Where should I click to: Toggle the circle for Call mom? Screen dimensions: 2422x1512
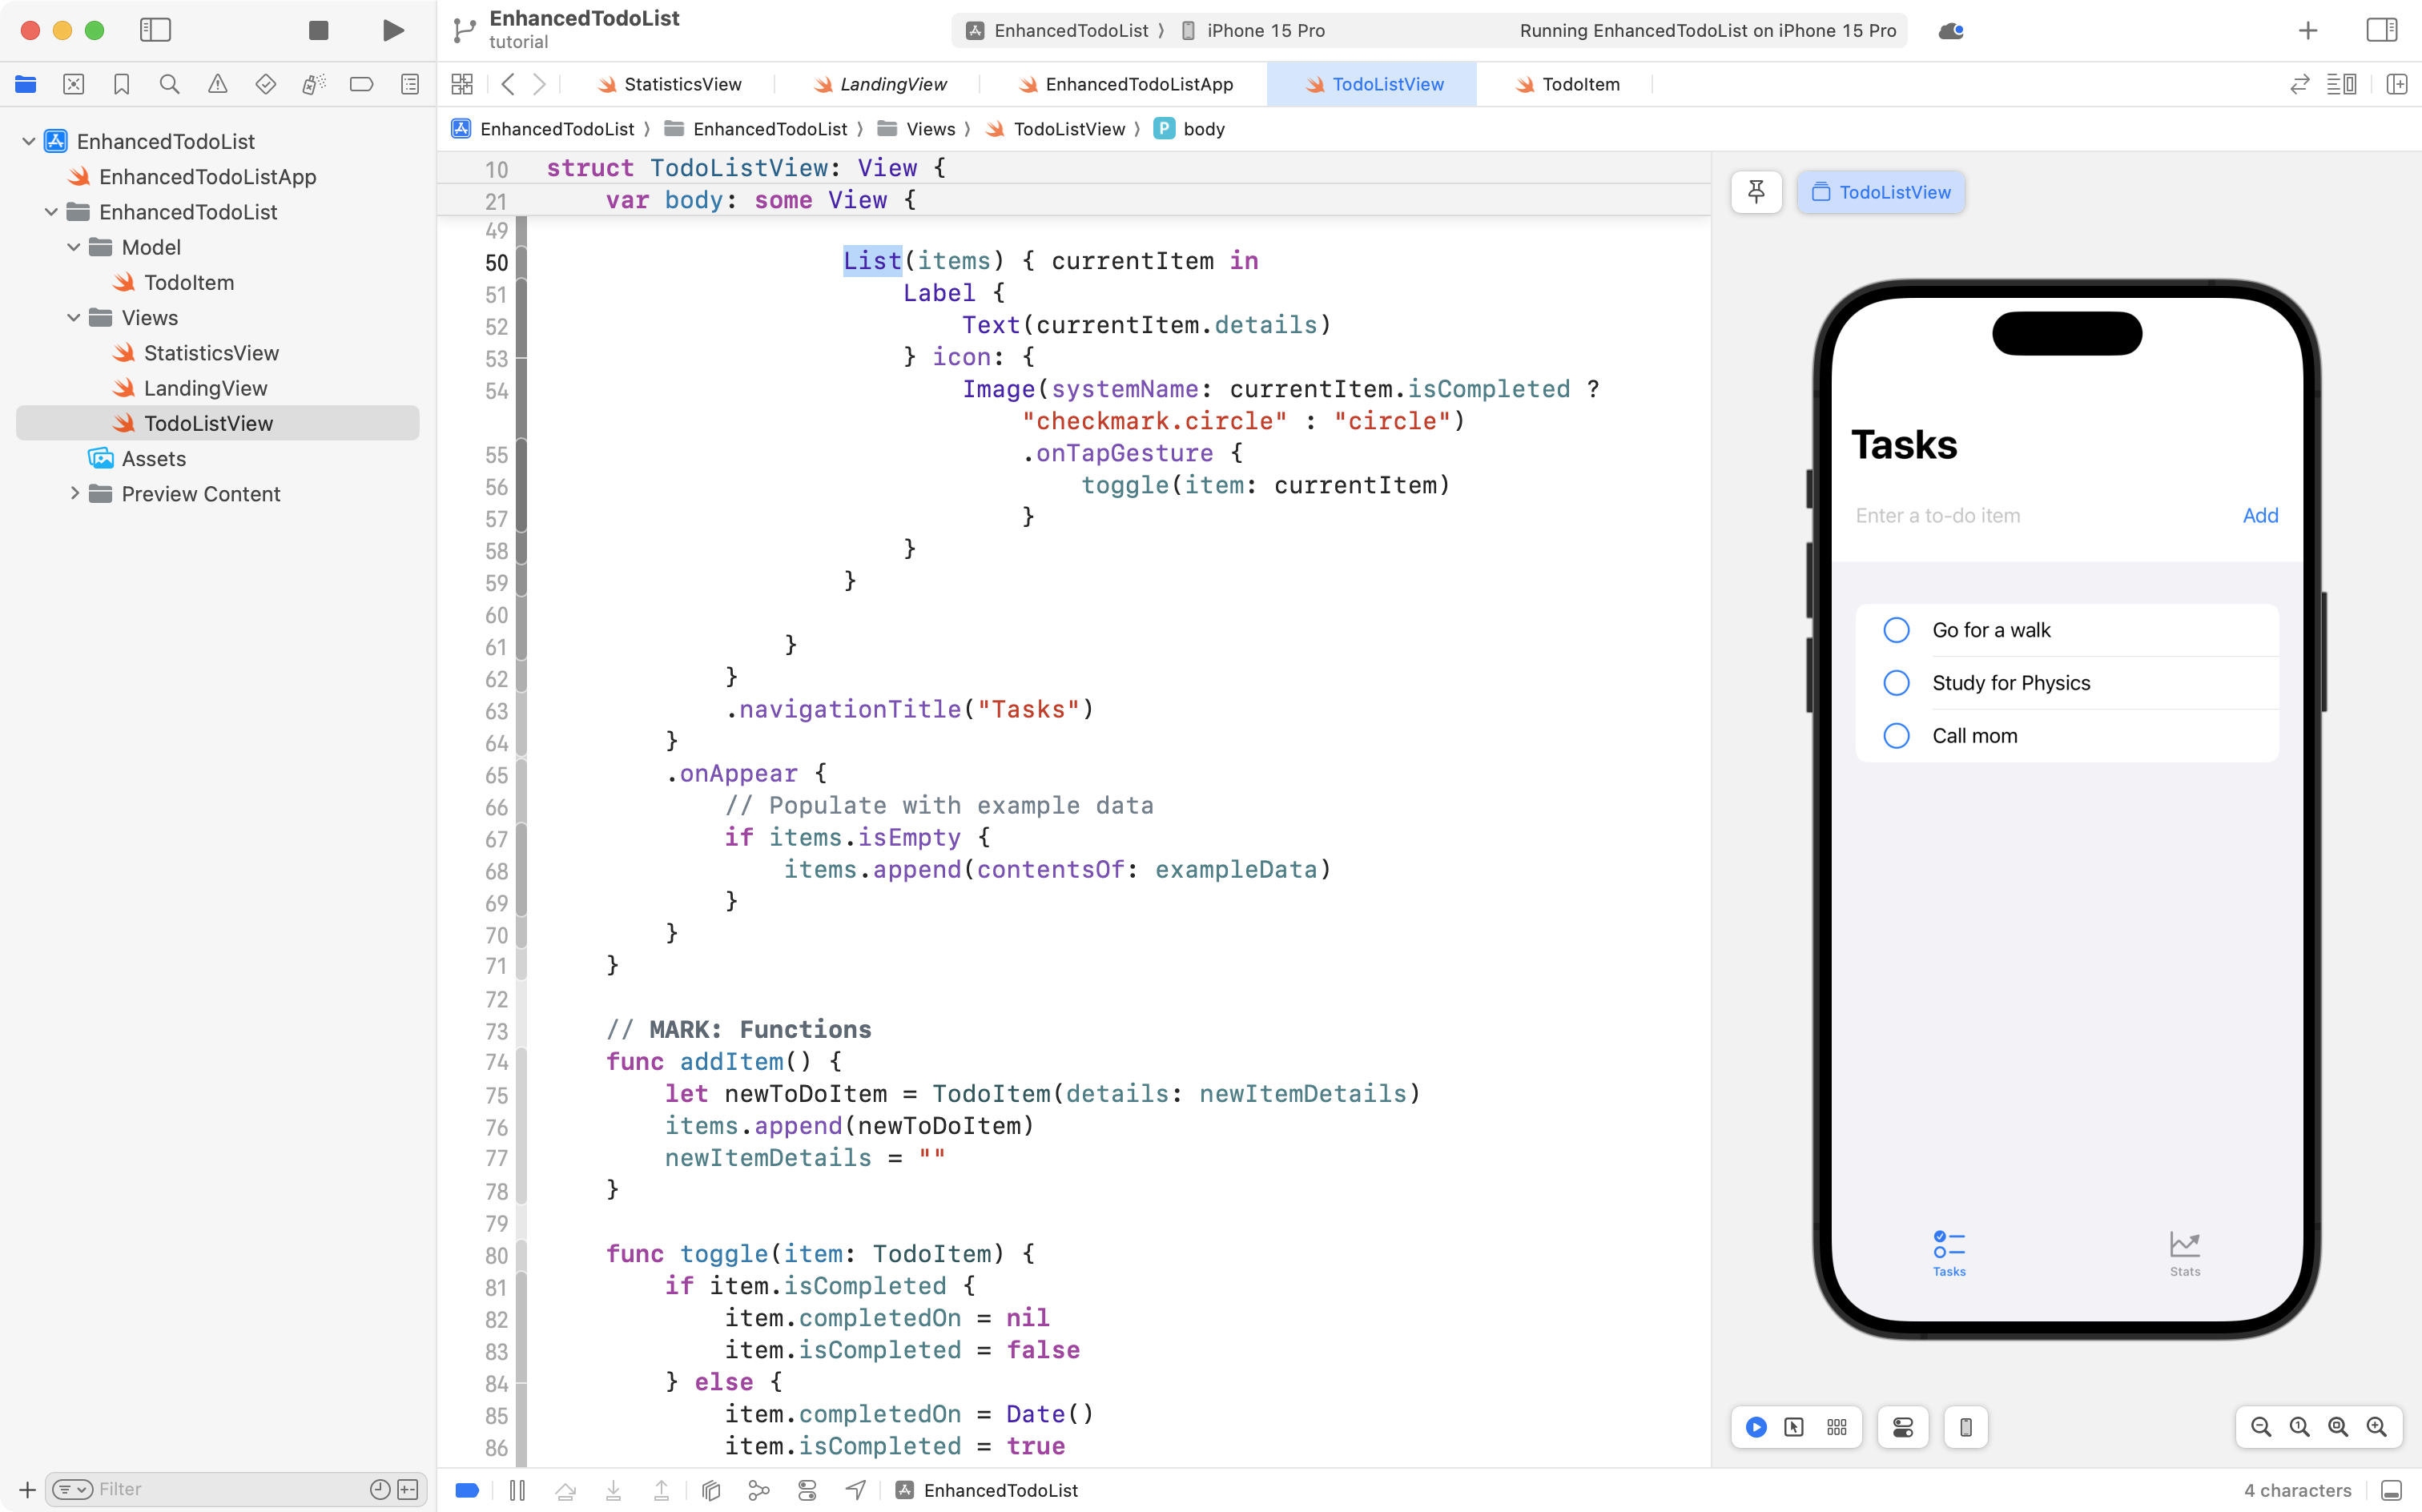point(1896,736)
